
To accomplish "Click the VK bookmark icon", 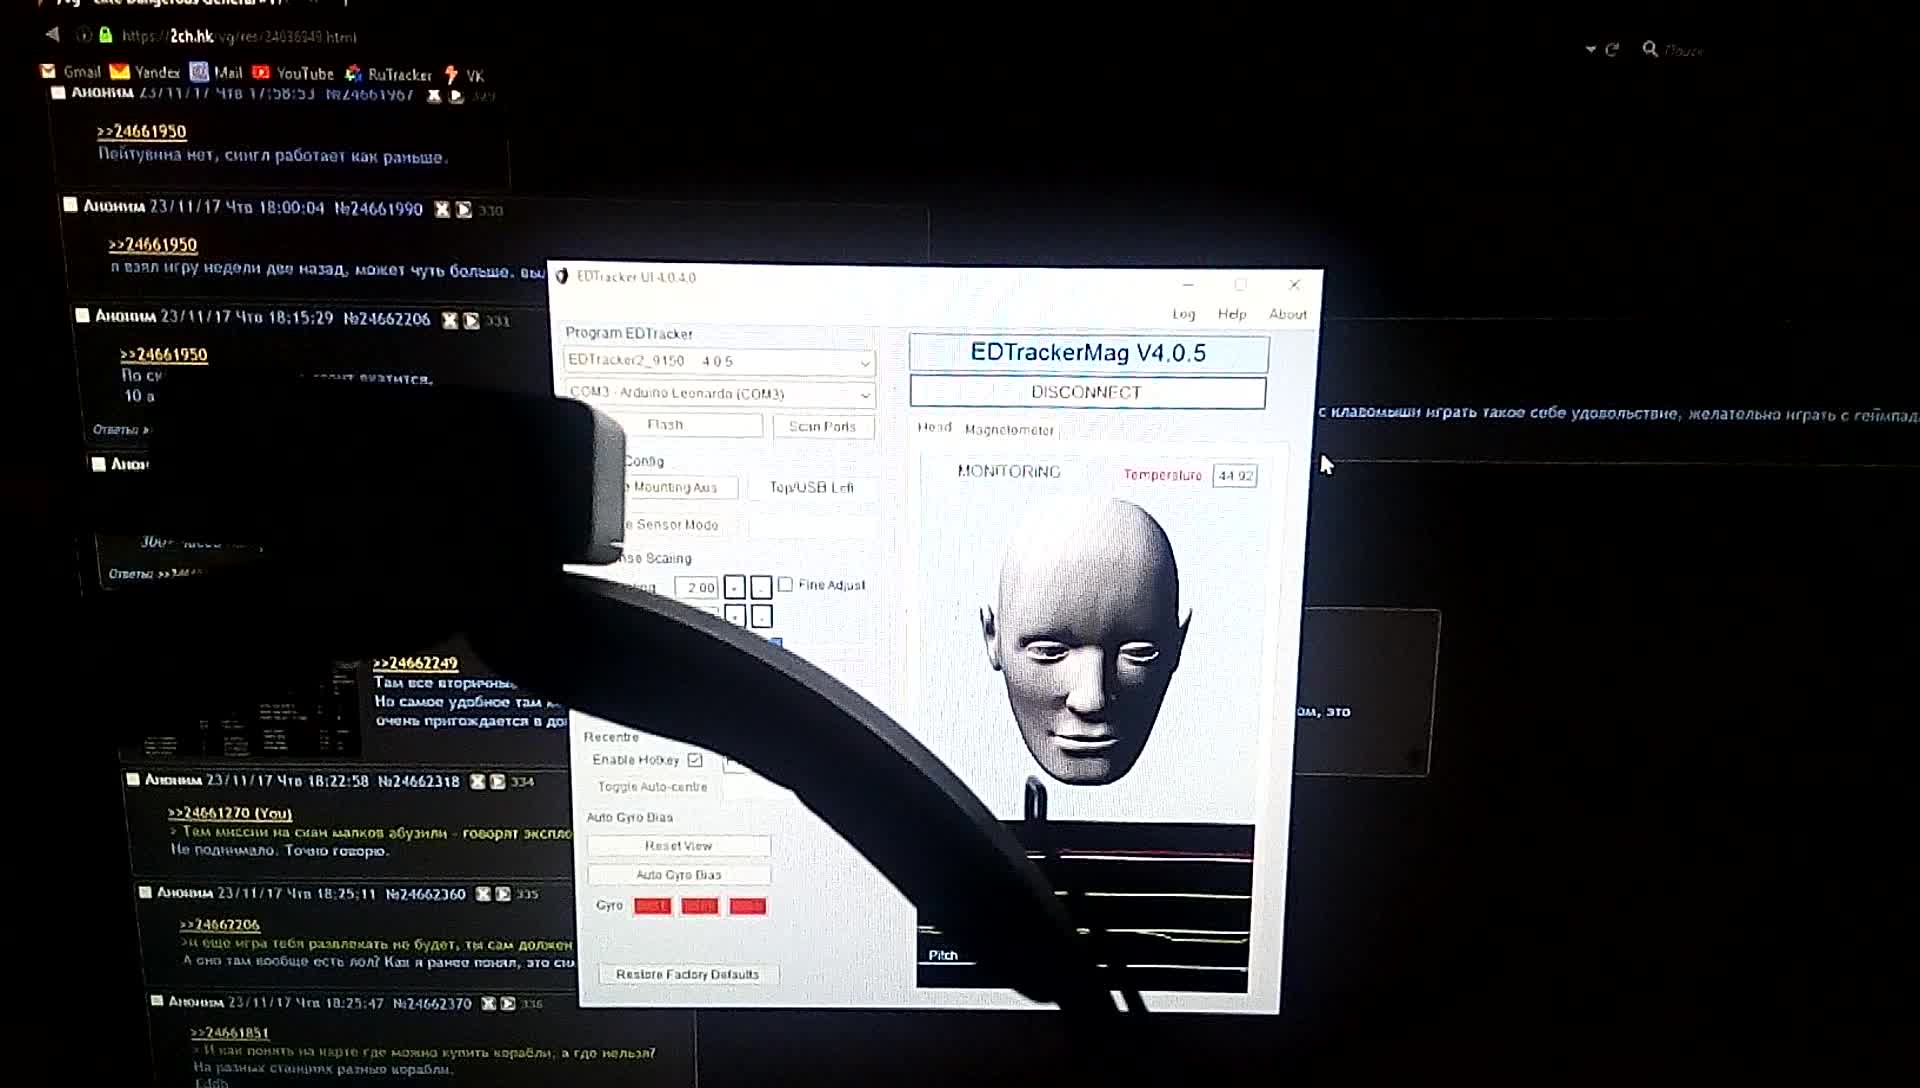I will pyautogui.click(x=451, y=75).
